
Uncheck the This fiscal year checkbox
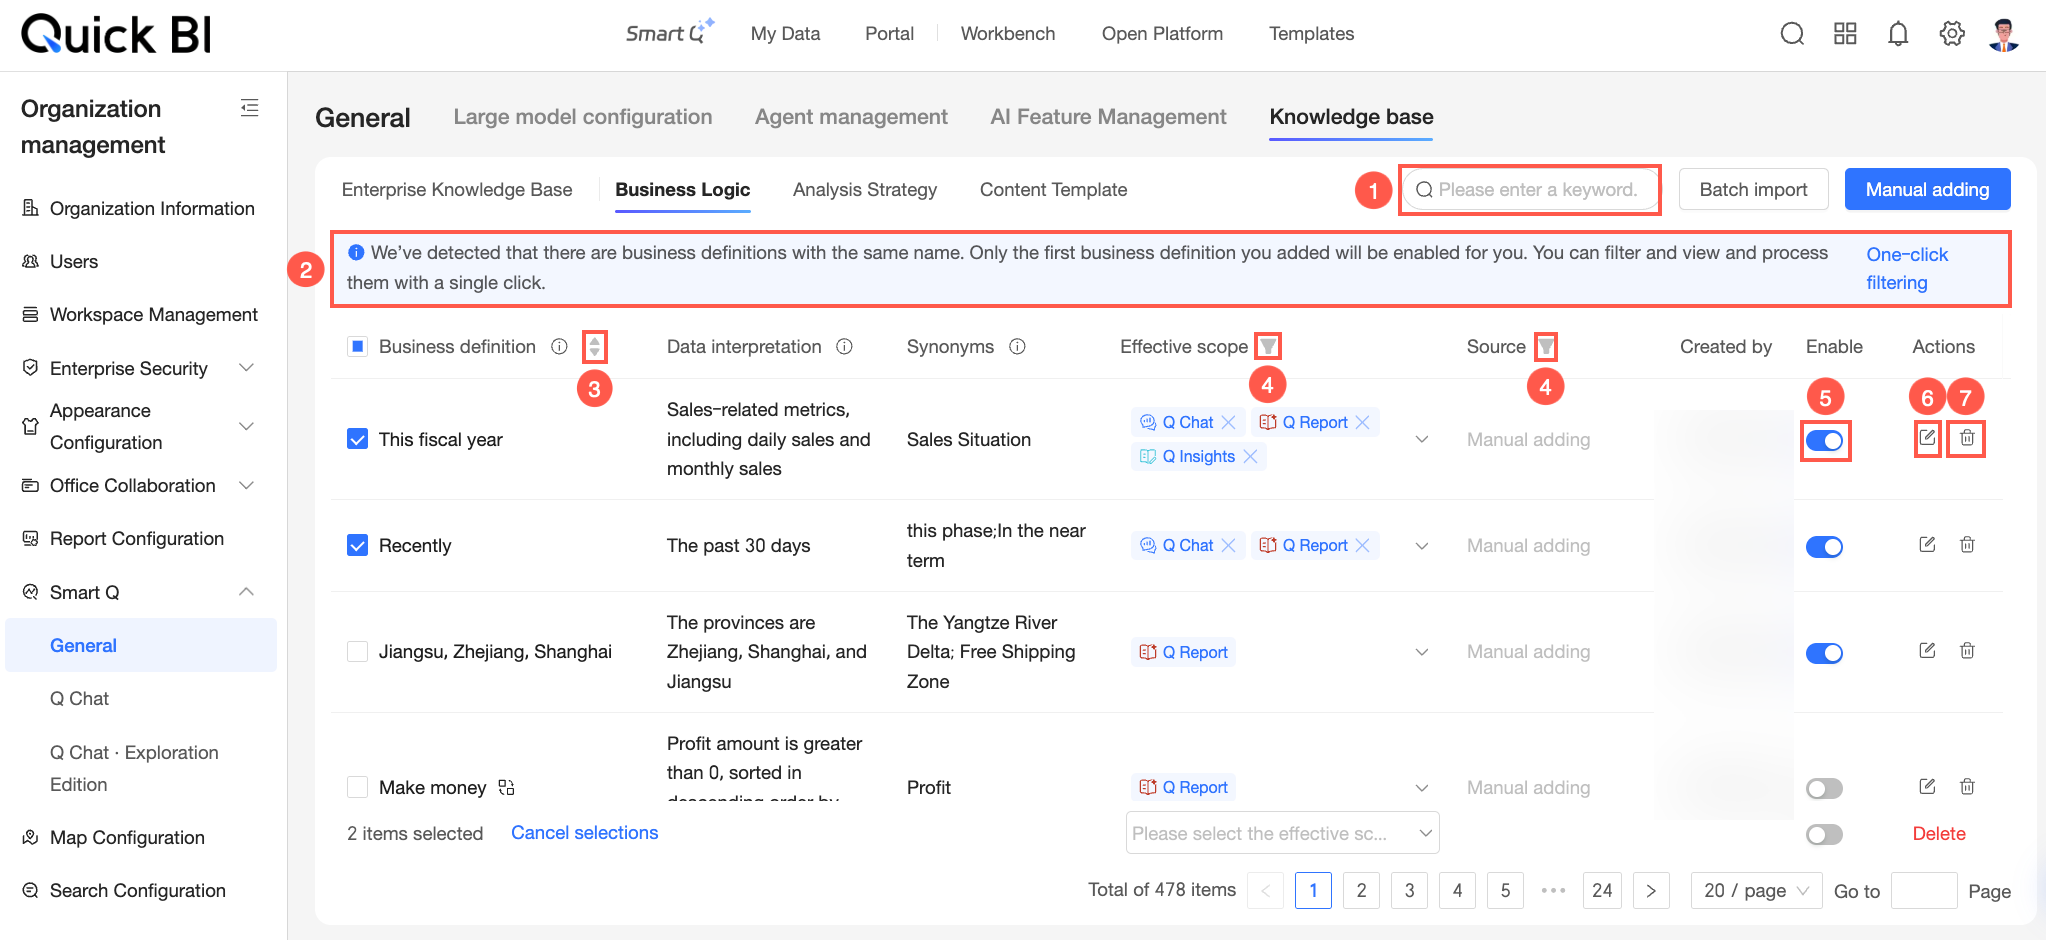357,439
